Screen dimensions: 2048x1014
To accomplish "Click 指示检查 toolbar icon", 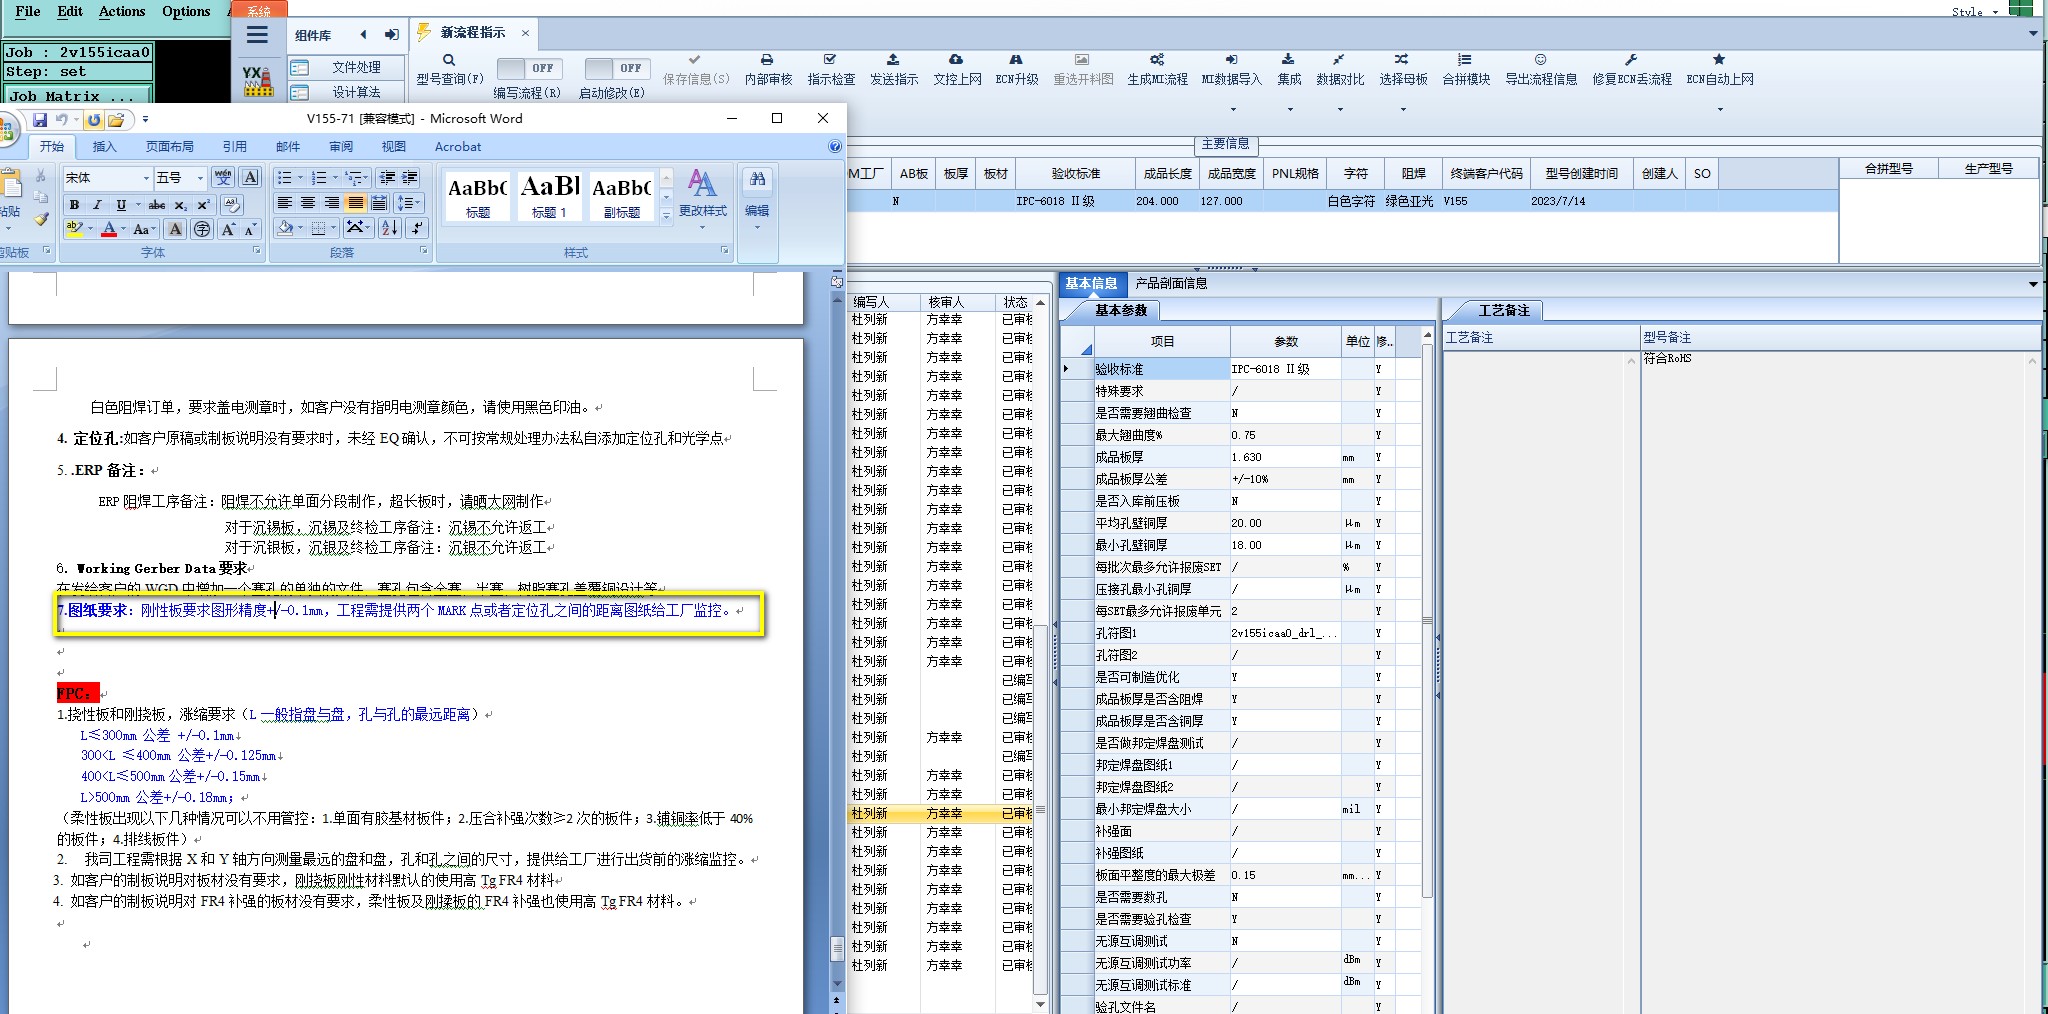I will (x=830, y=60).
